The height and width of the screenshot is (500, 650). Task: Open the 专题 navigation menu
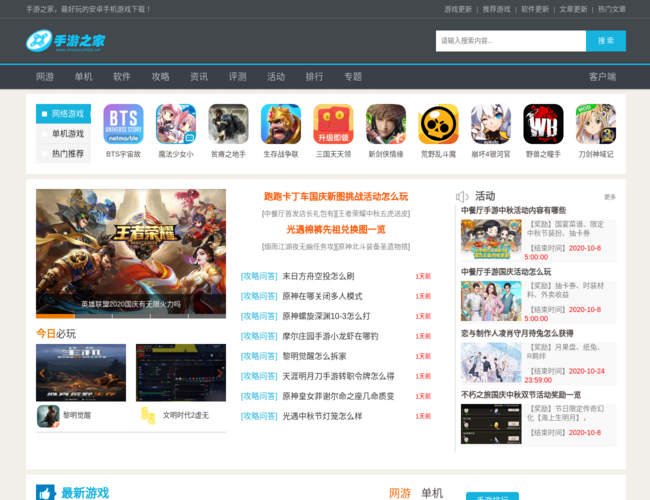[x=353, y=77]
